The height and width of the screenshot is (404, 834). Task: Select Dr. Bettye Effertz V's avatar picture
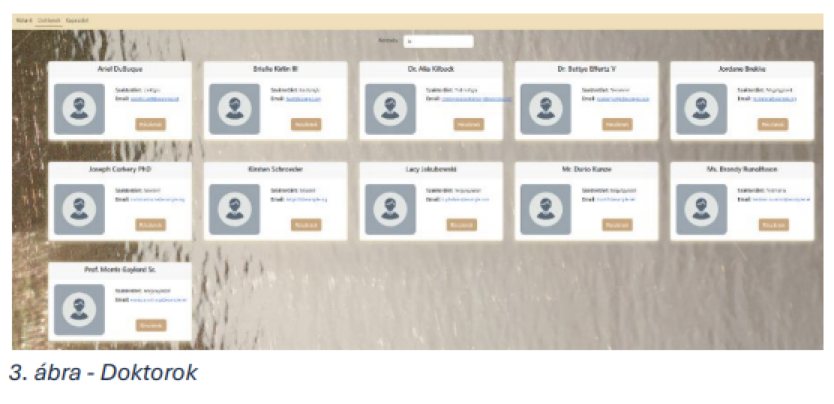546,109
